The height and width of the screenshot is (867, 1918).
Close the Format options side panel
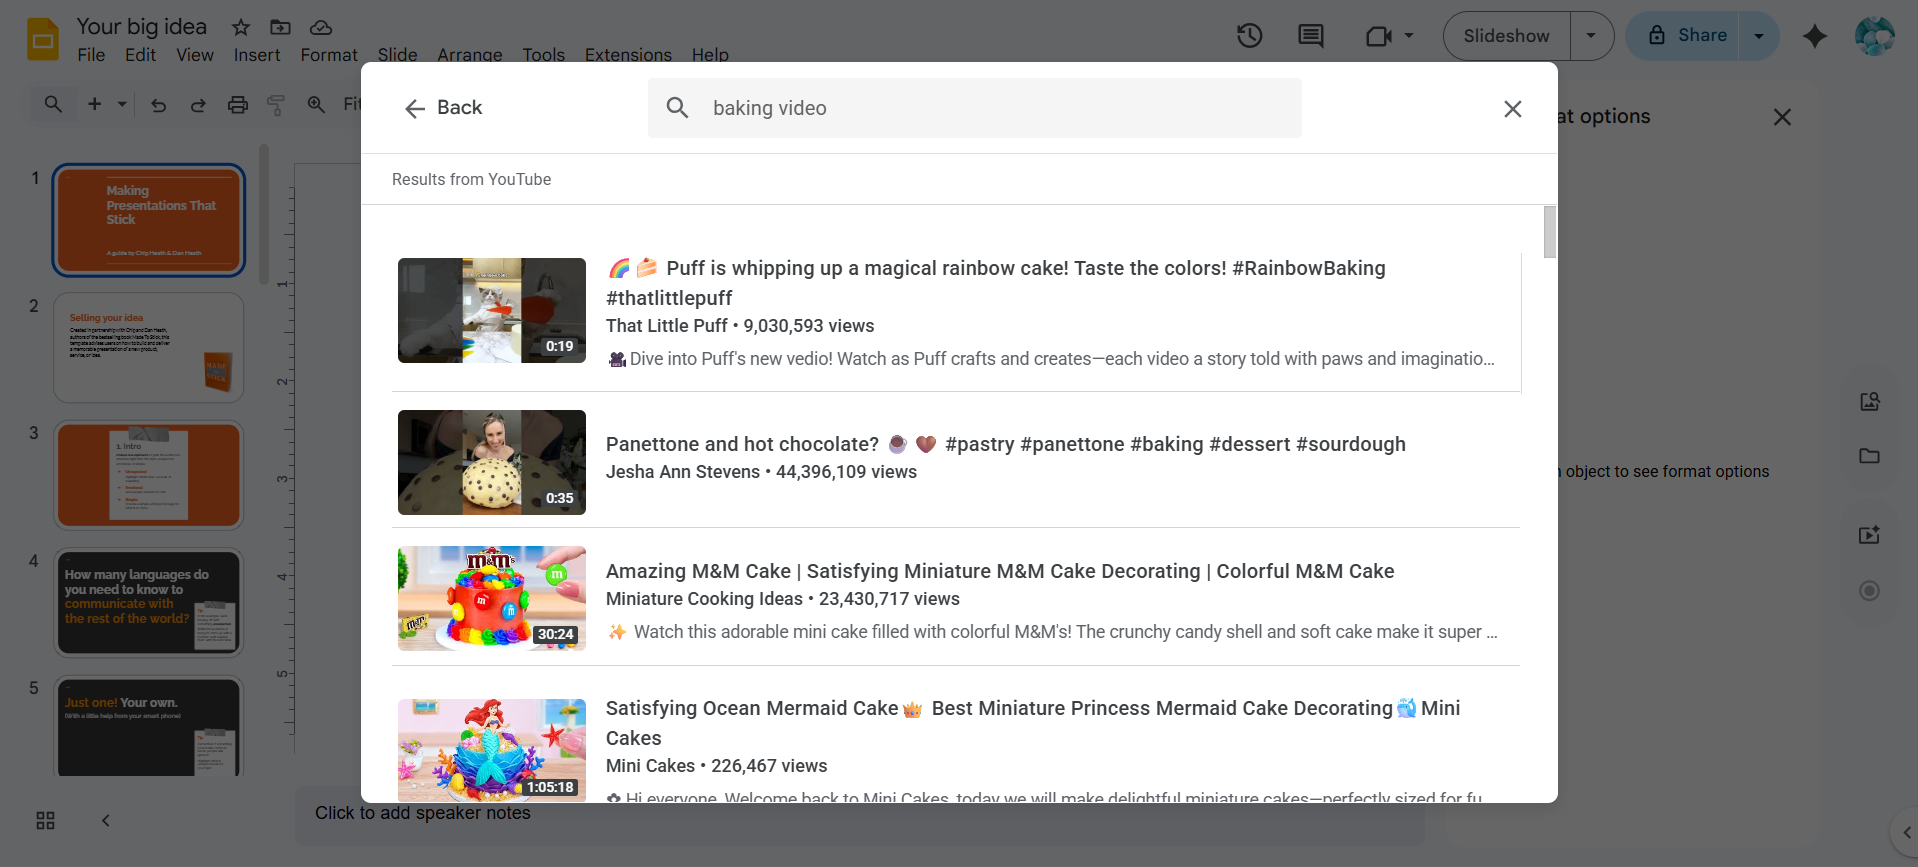click(1782, 117)
